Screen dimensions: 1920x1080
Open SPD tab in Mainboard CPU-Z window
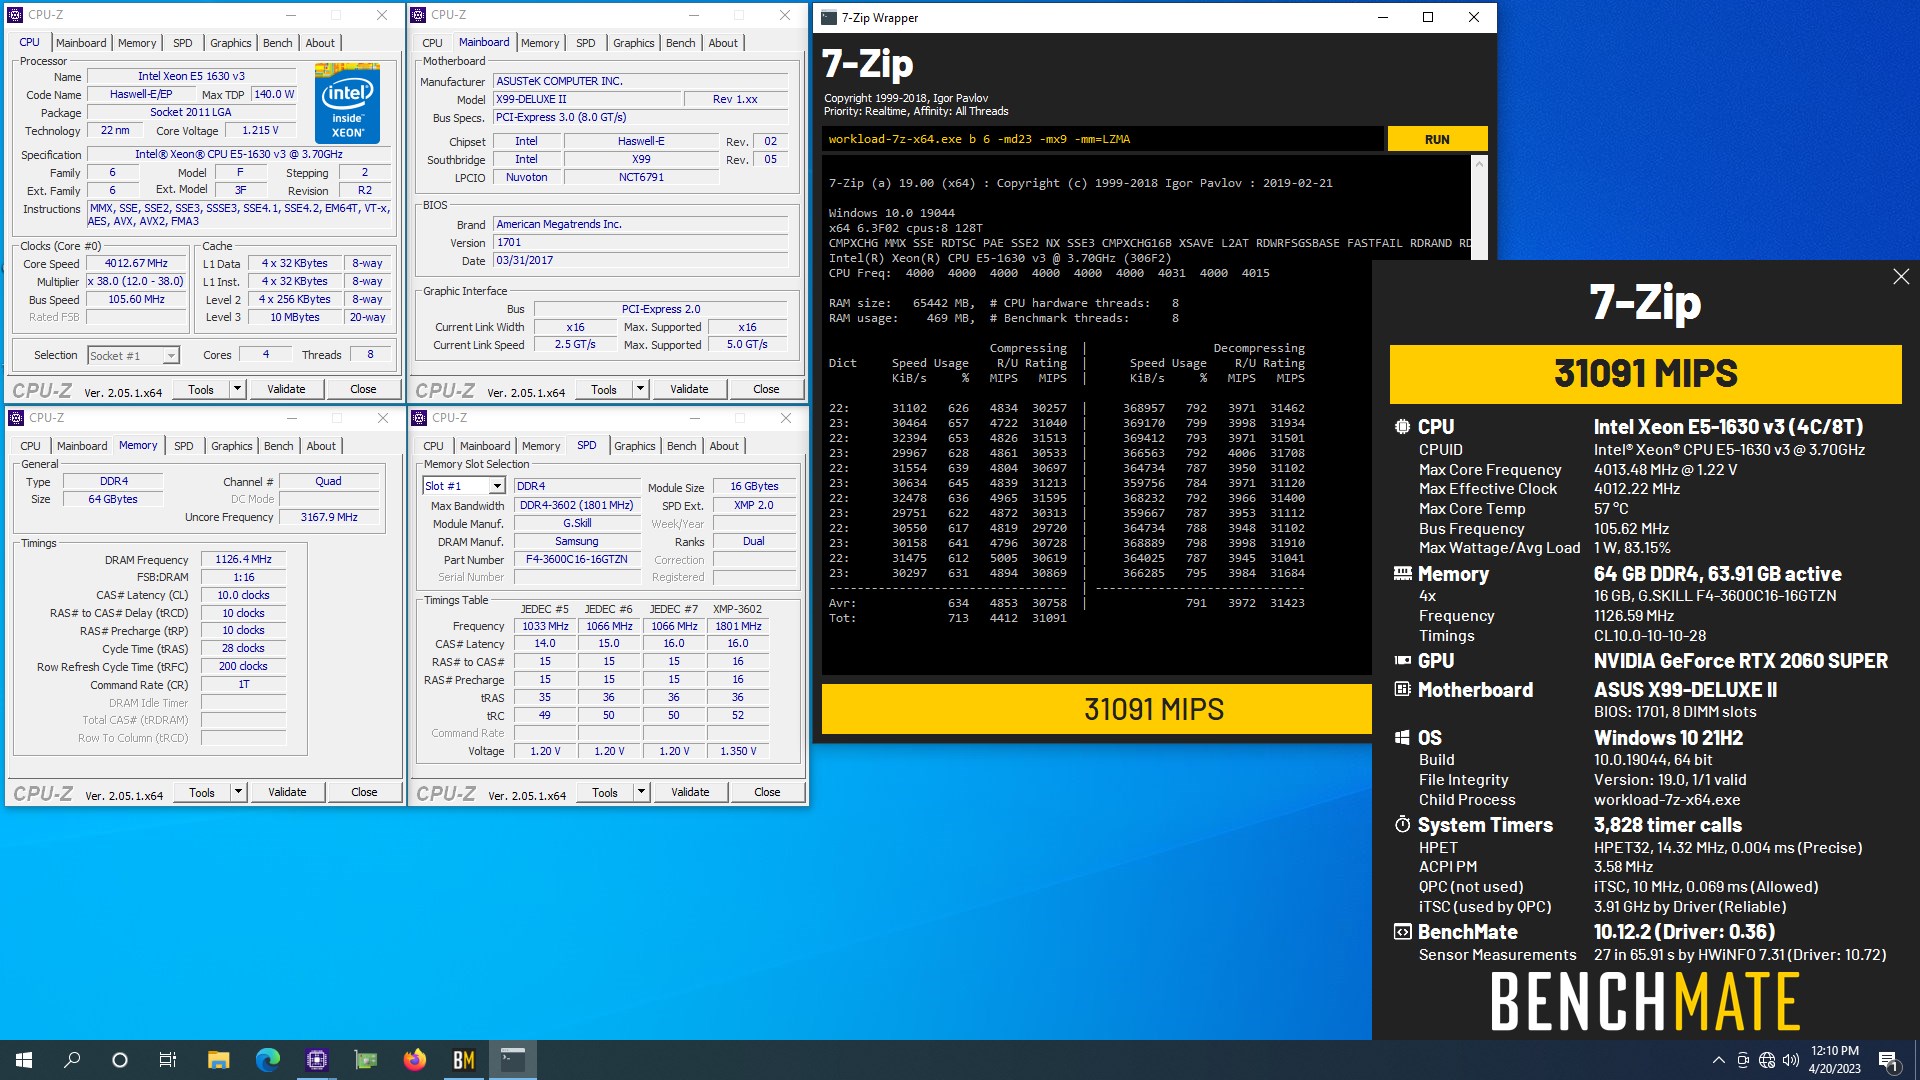tap(586, 43)
